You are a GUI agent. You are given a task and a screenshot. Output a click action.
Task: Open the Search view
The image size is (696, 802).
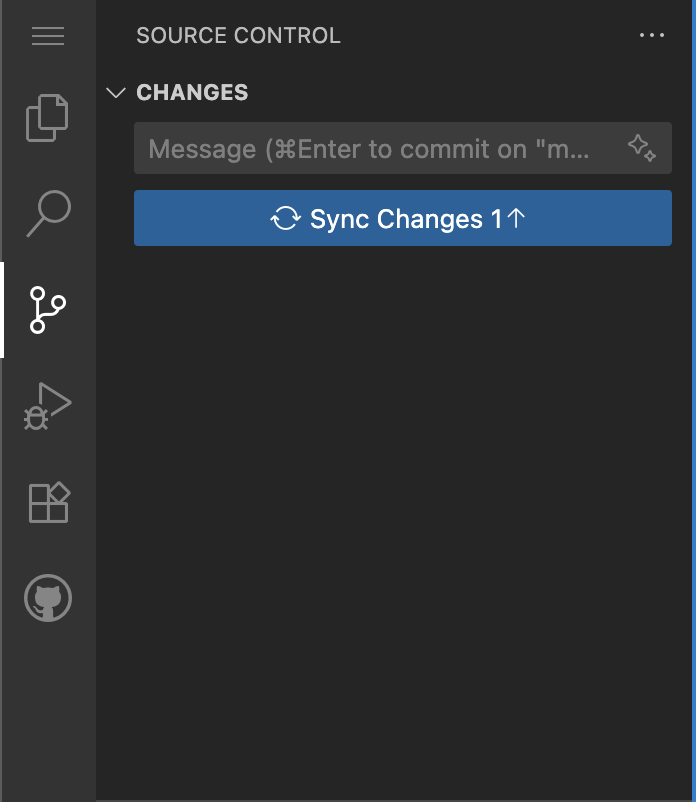48,213
